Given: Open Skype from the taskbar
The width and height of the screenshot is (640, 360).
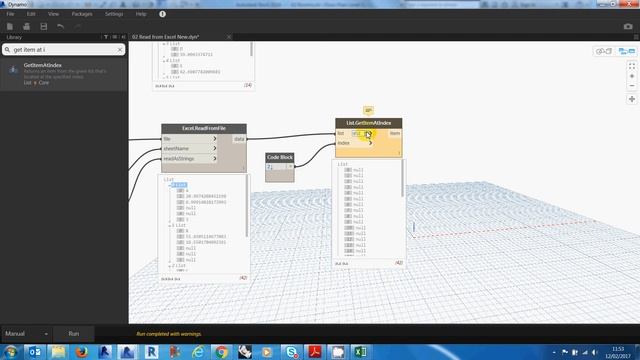Looking at the screenshot, I should tap(291, 352).
